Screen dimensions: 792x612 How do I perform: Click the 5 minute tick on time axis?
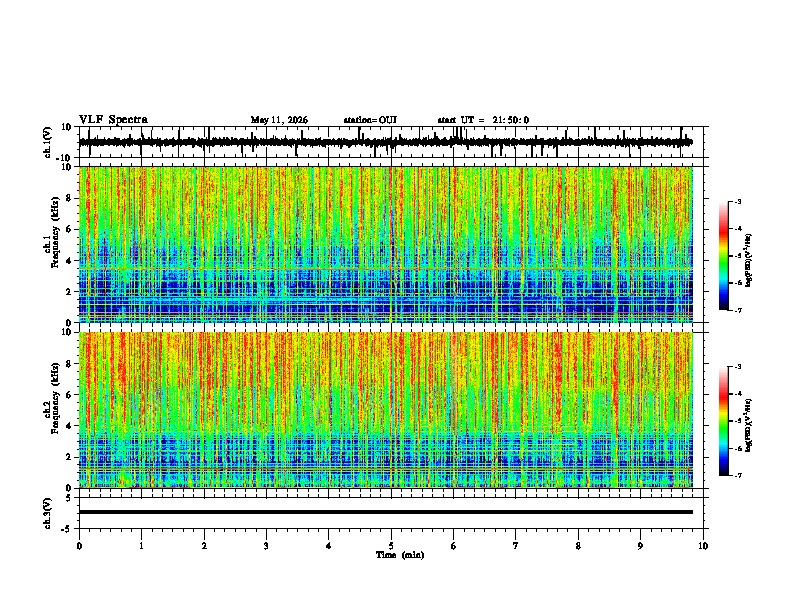tap(391, 546)
